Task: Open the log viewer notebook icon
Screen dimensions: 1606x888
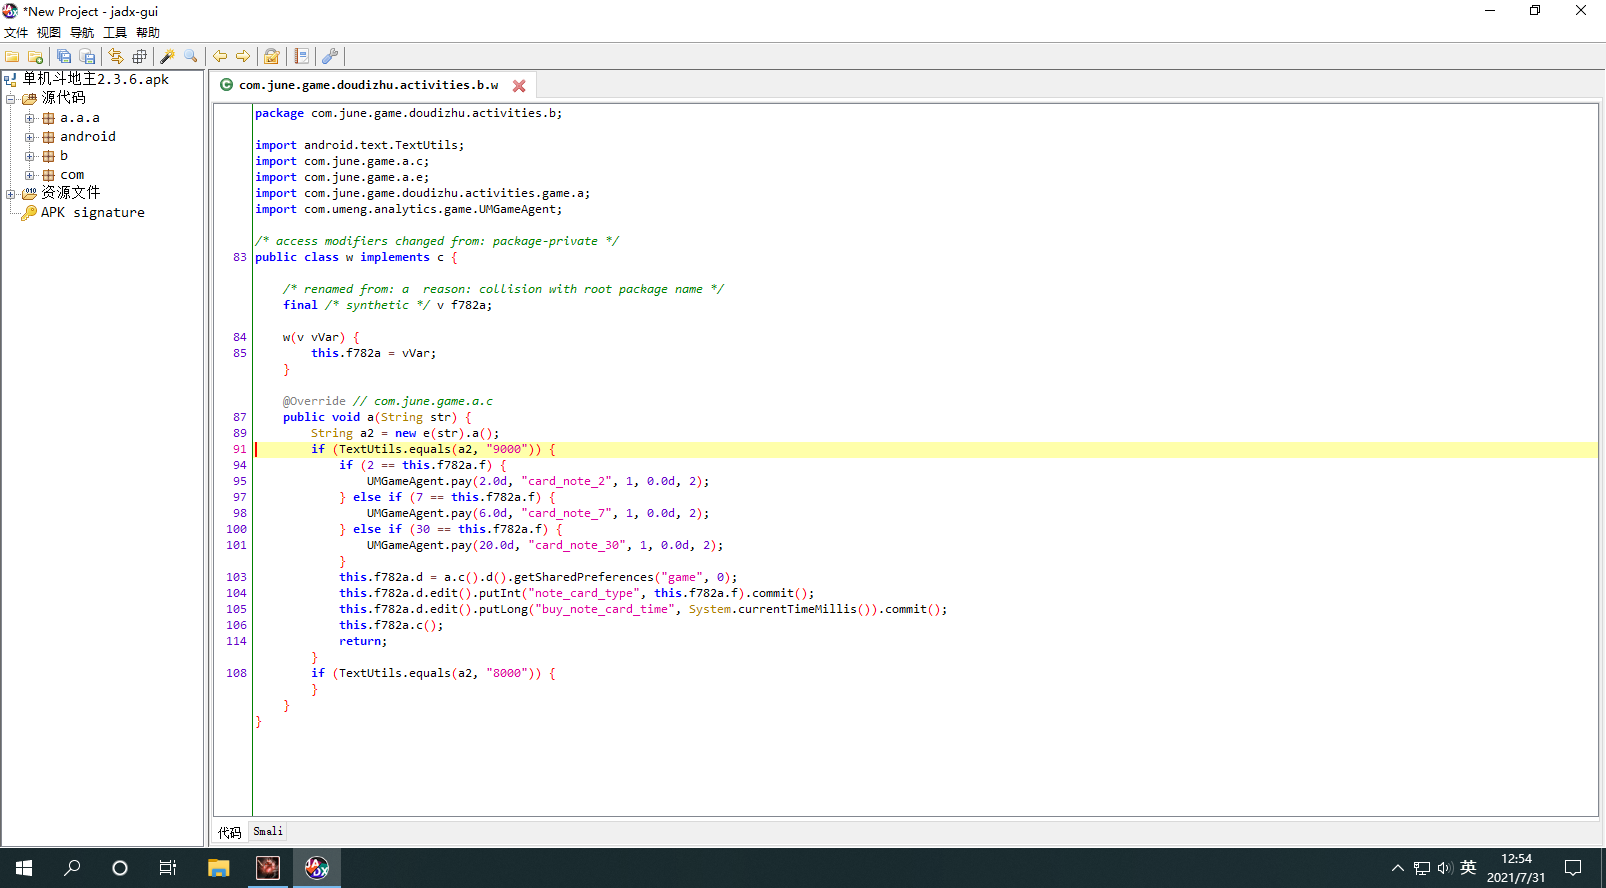Action: click(x=301, y=56)
